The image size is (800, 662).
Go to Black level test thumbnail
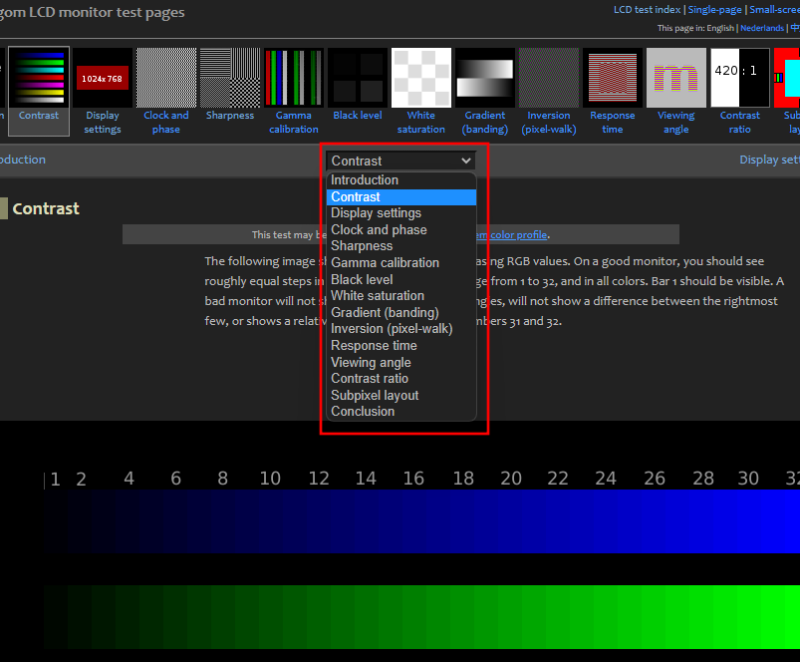pyautogui.click(x=357, y=78)
